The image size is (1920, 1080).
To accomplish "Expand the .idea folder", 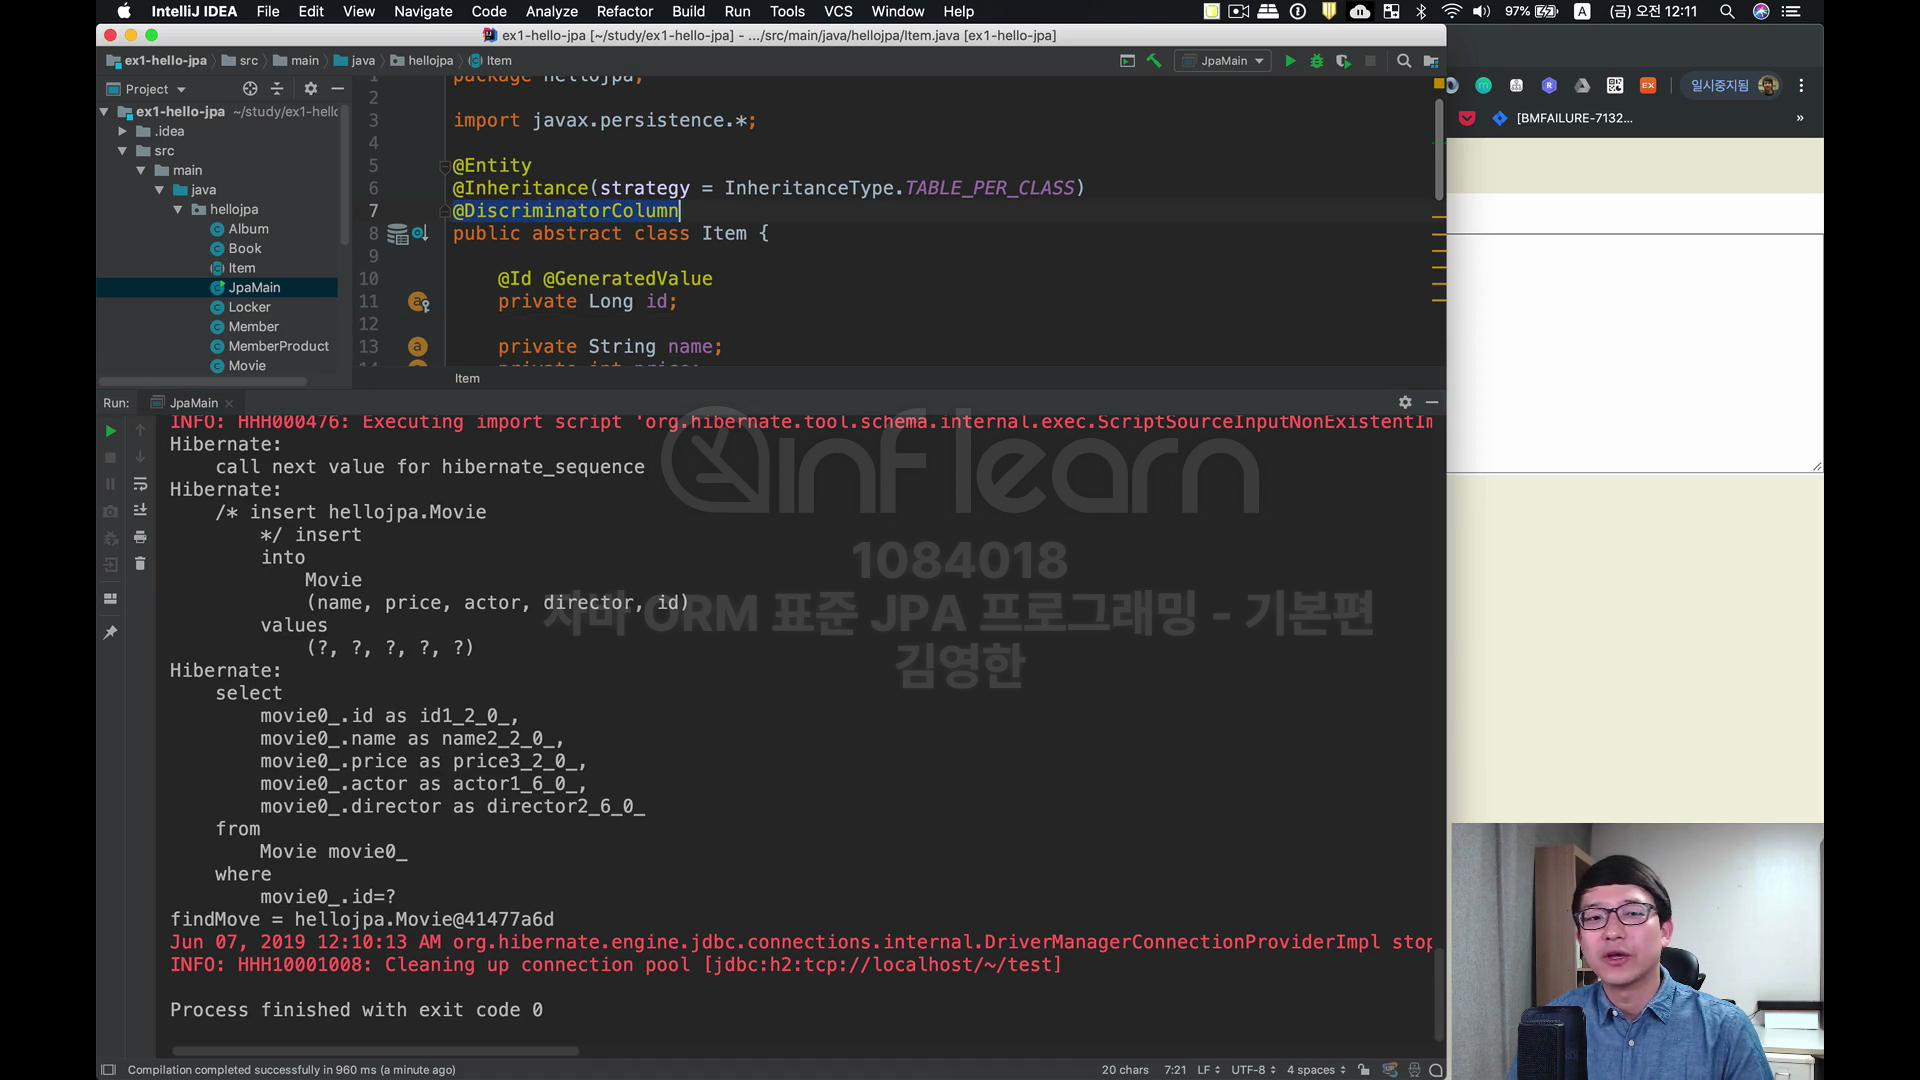I will (x=122, y=131).
